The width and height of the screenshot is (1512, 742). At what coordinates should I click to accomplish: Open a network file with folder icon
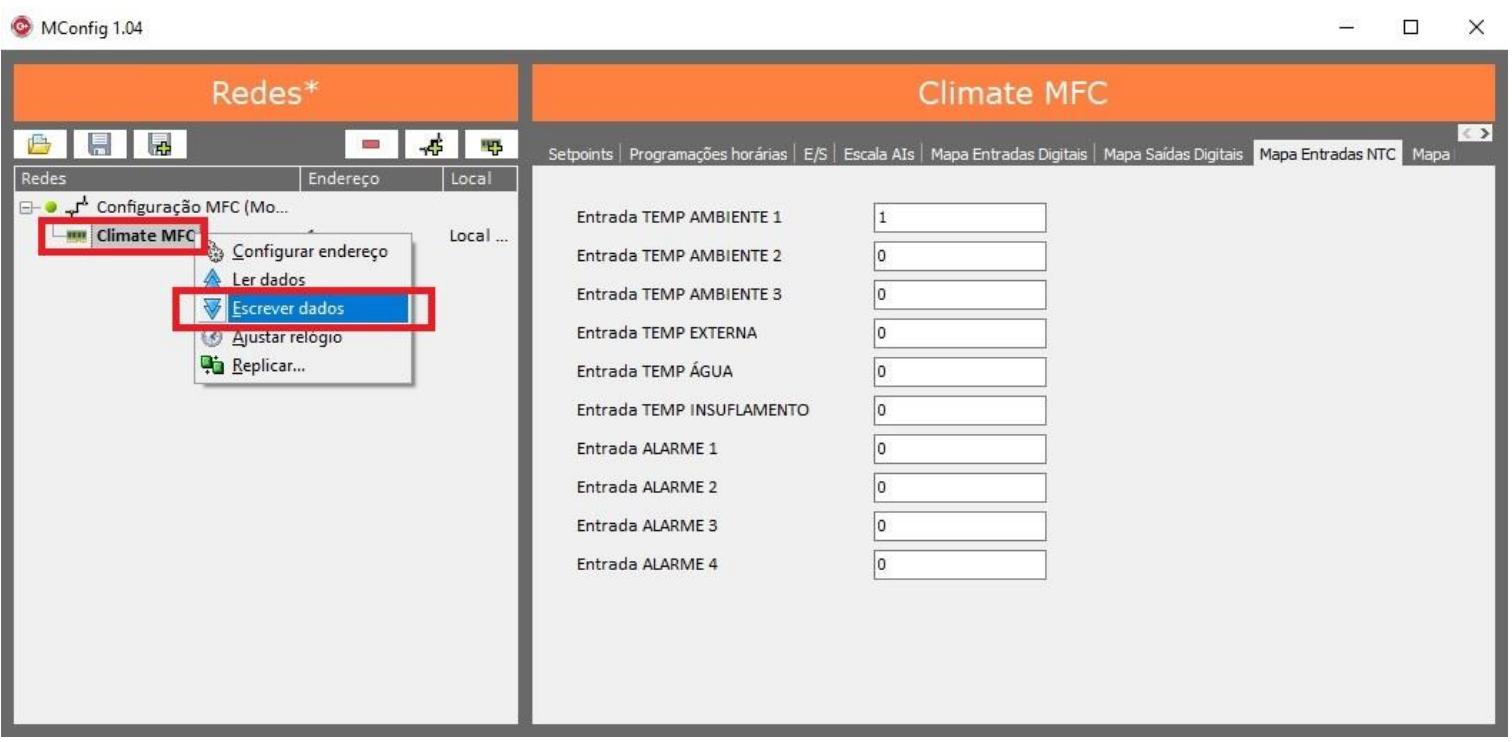[39, 144]
